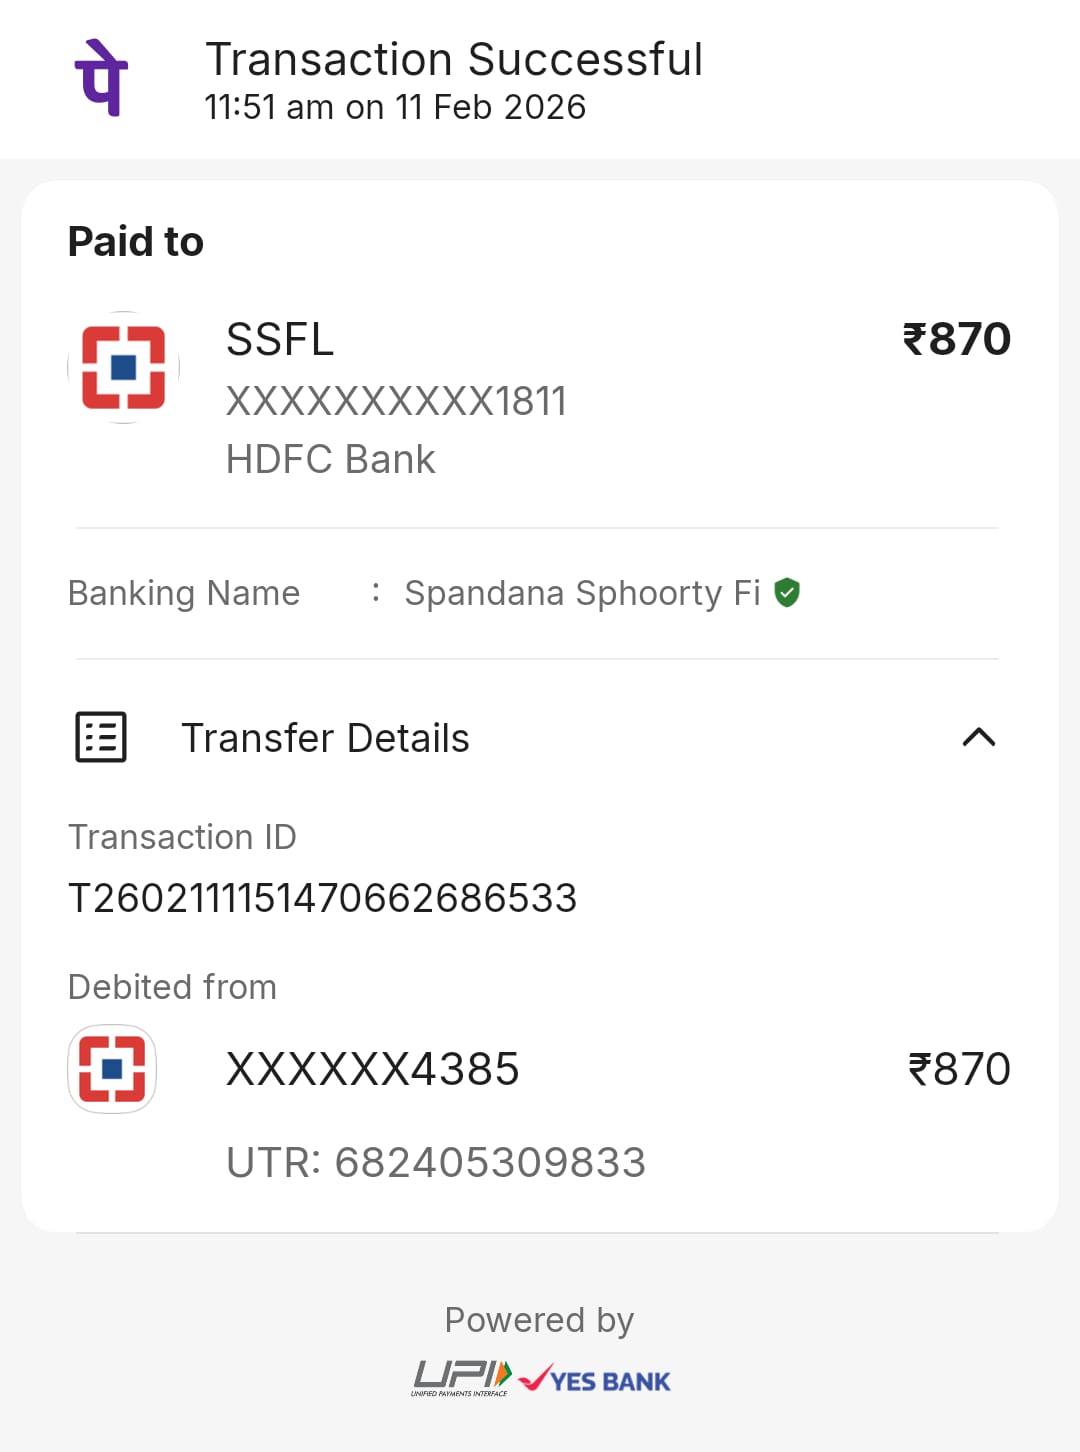1080x1452 pixels.
Task: Collapse Transfer Details with the chevron
Action: tap(978, 738)
